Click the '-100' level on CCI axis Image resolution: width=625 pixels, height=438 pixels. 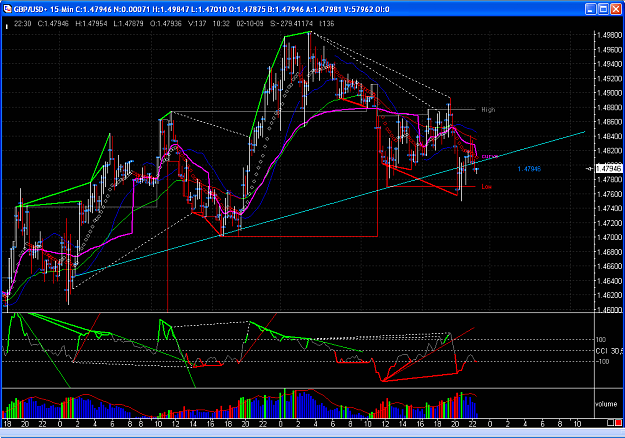pos(602,361)
